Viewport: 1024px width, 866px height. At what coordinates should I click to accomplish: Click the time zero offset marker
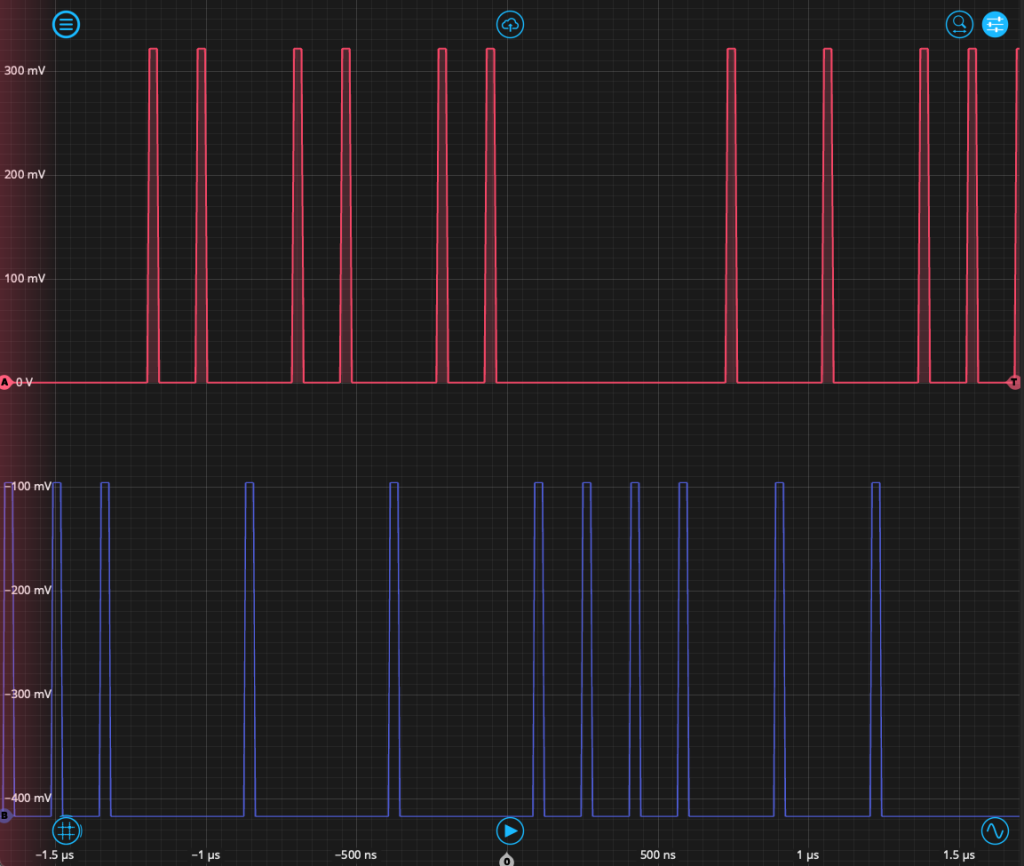point(507,860)
